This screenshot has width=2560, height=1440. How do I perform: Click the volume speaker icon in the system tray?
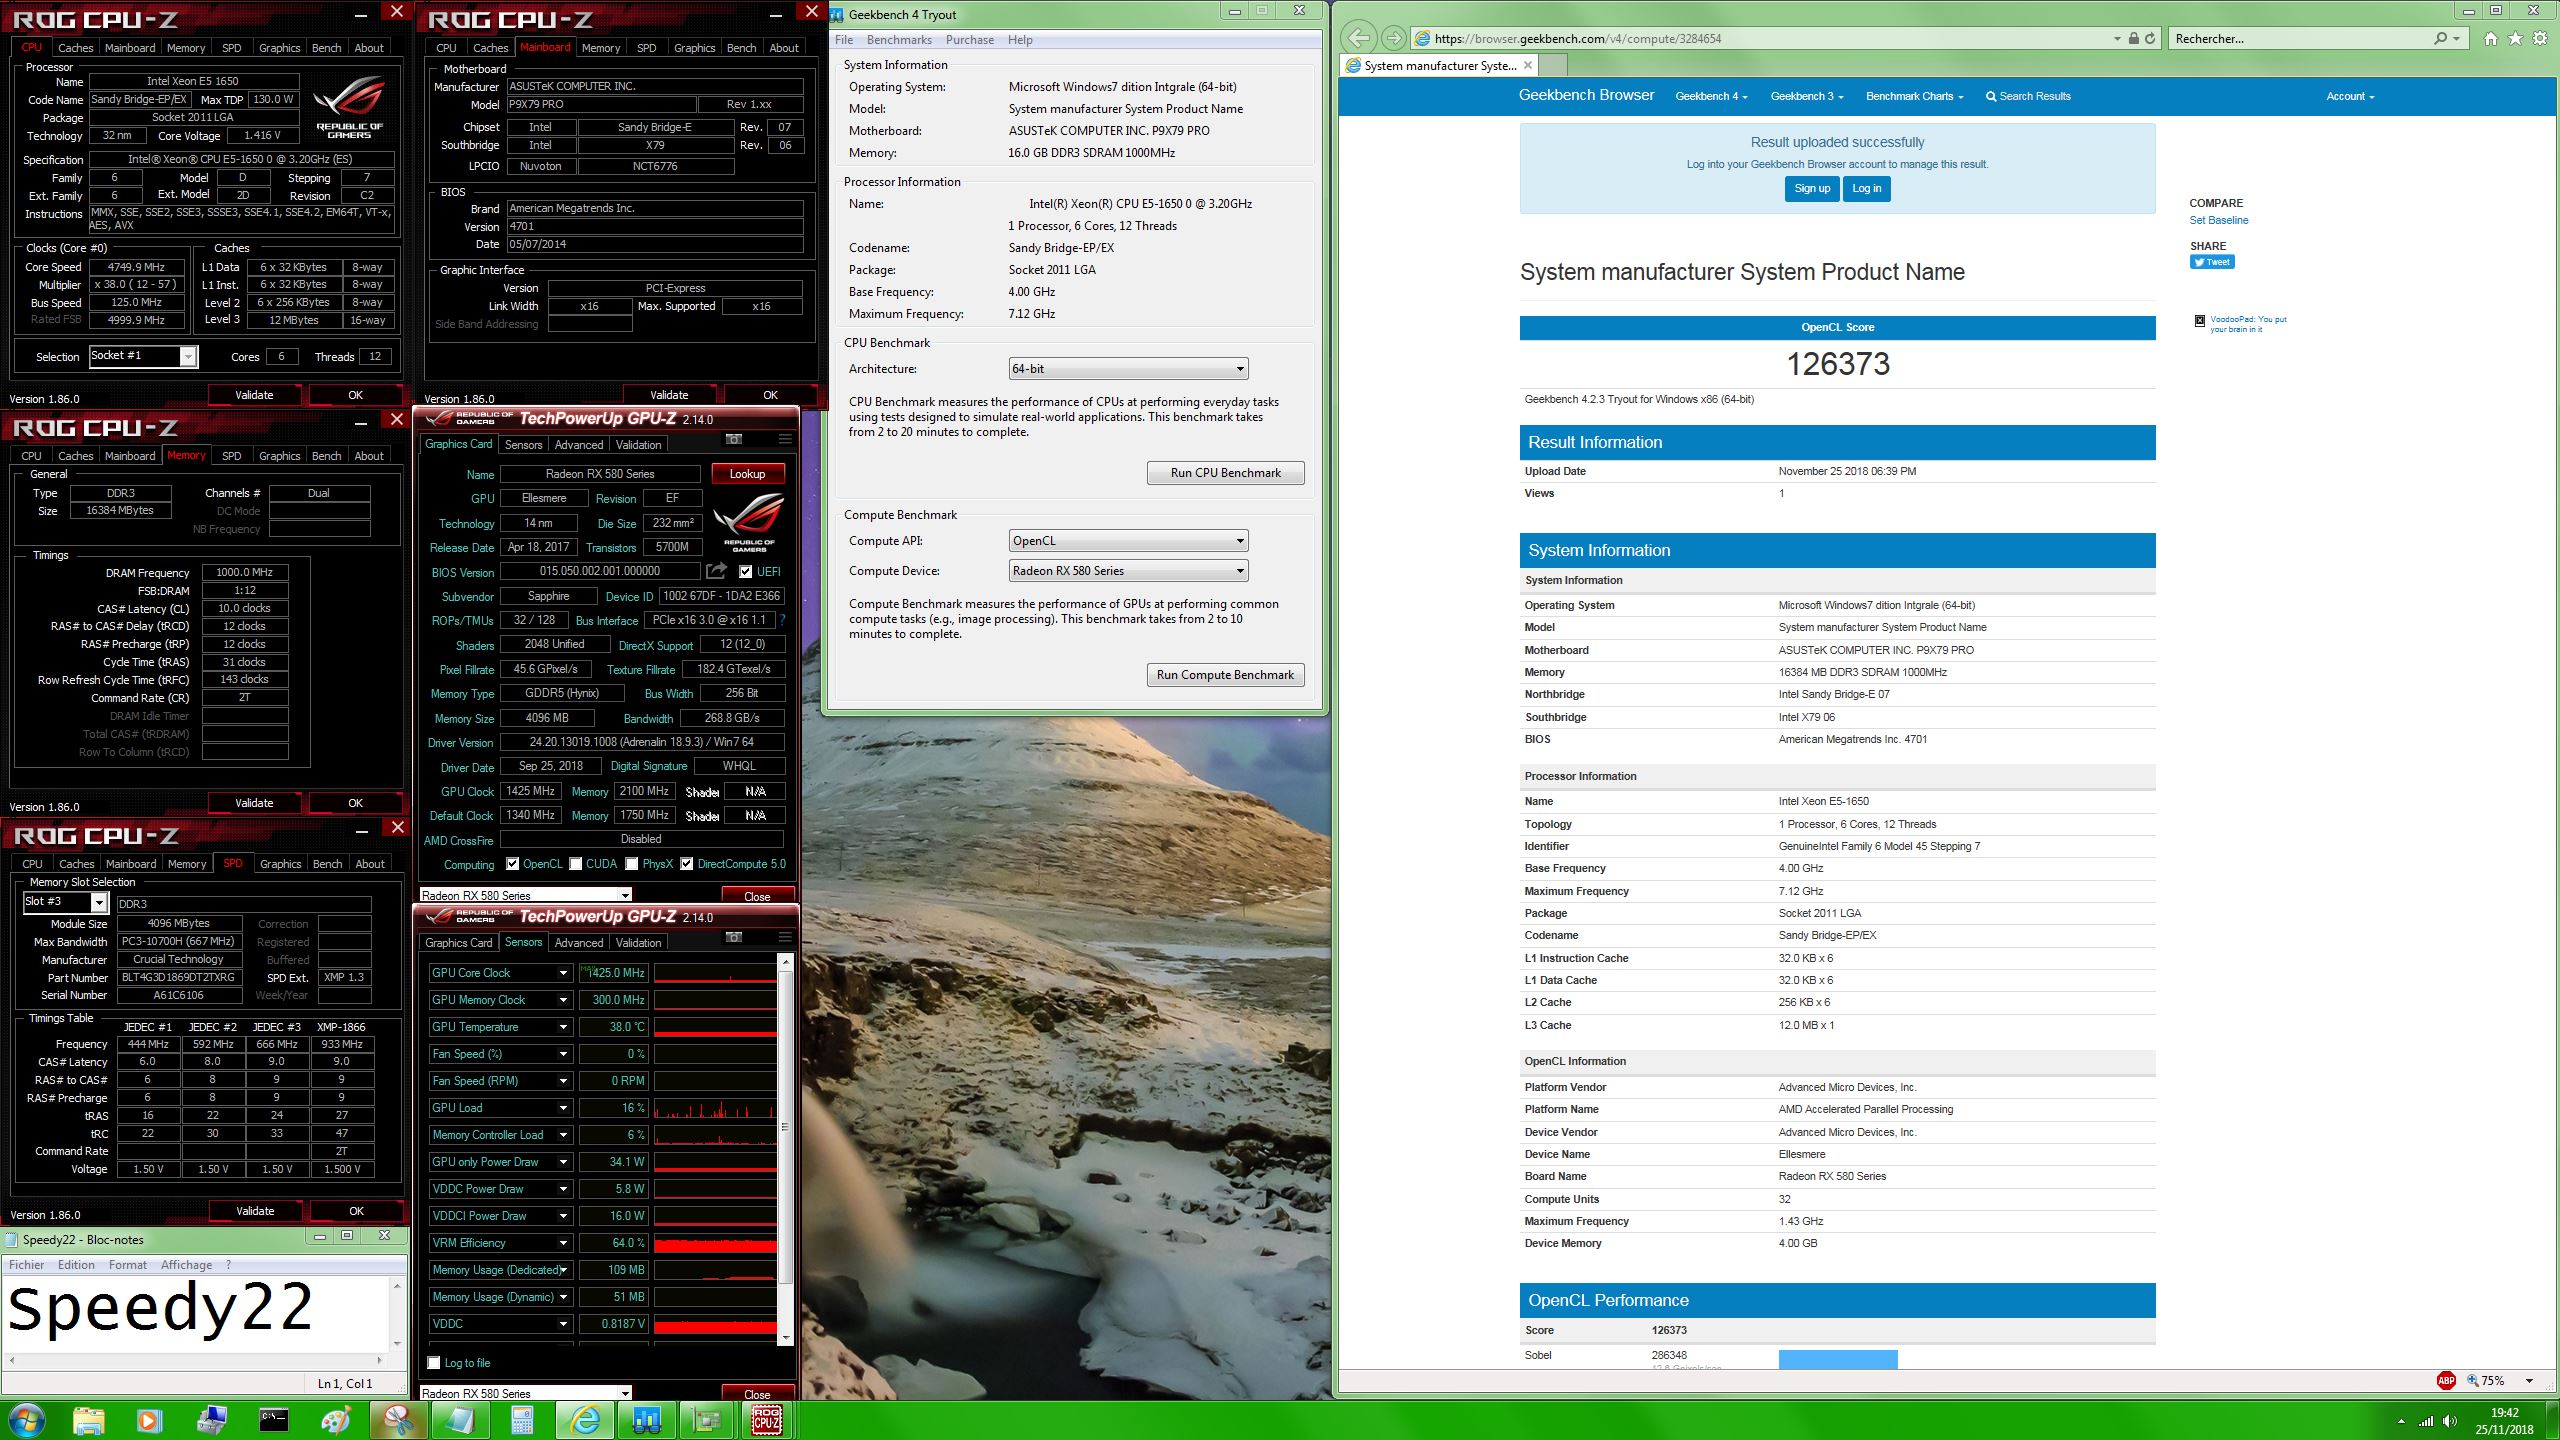[x=2449, y=1421]
